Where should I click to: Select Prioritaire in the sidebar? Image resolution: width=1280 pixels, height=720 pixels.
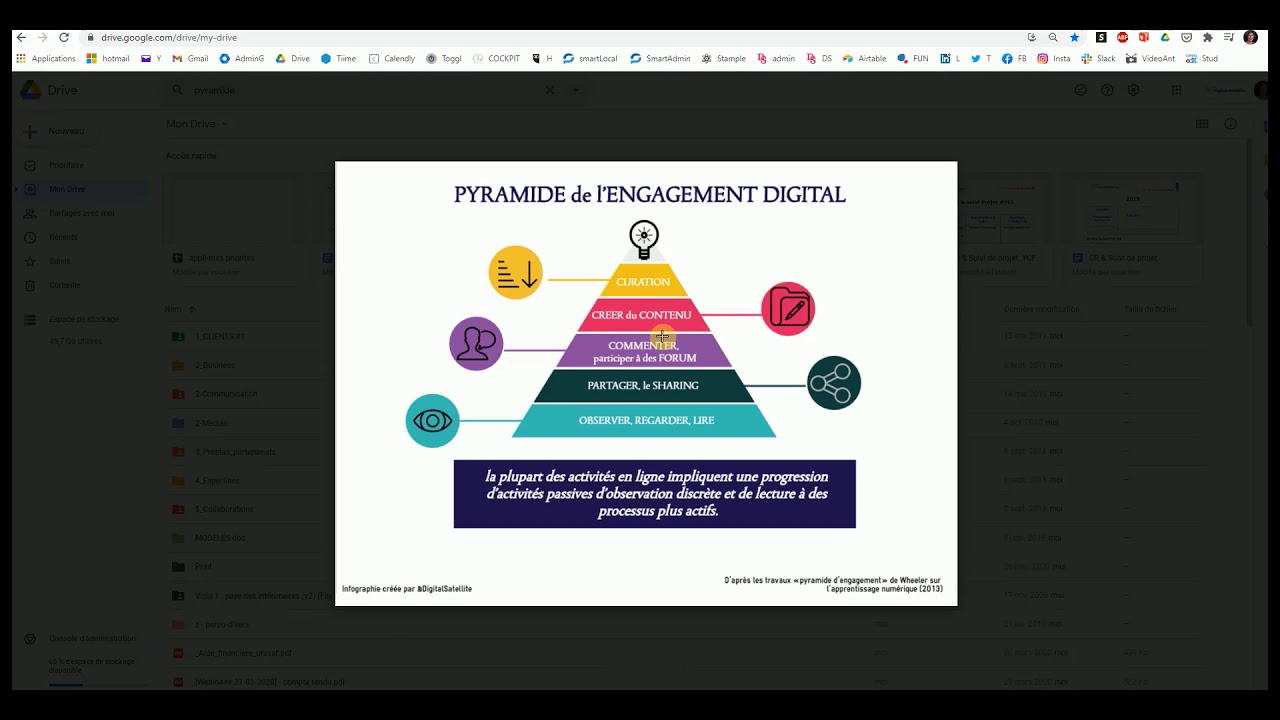80,165
